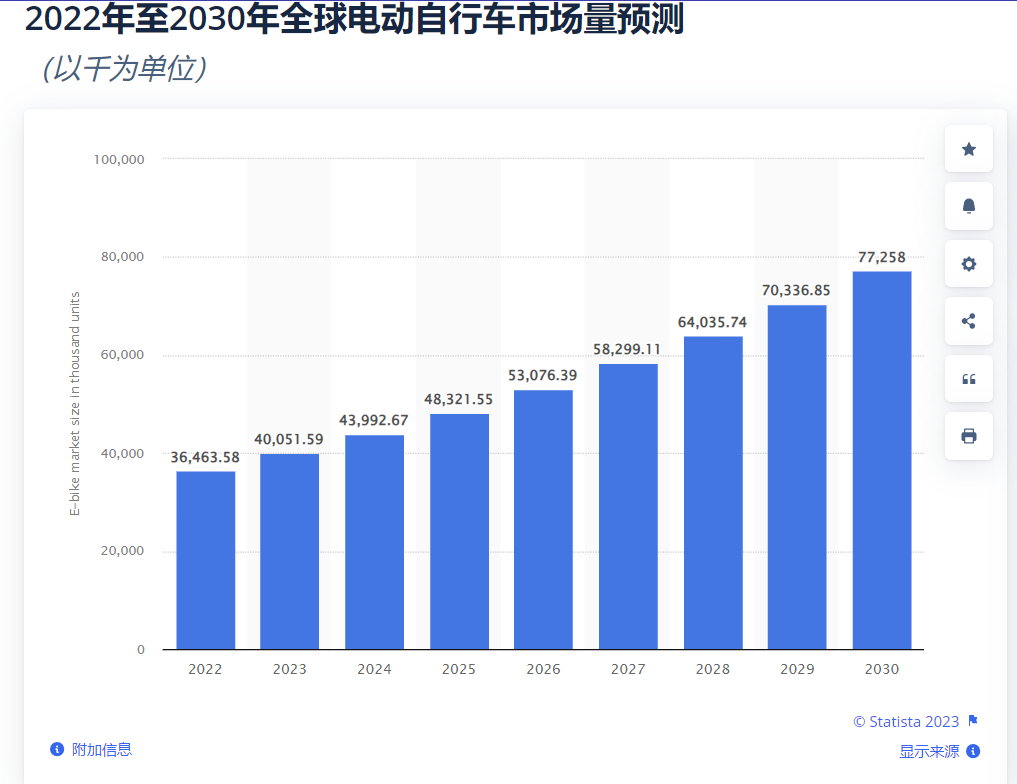The height and width of the screenshot is (784, 1017).
Task: Click the info icon beside 附加信息
Action: tap(57, 749)
